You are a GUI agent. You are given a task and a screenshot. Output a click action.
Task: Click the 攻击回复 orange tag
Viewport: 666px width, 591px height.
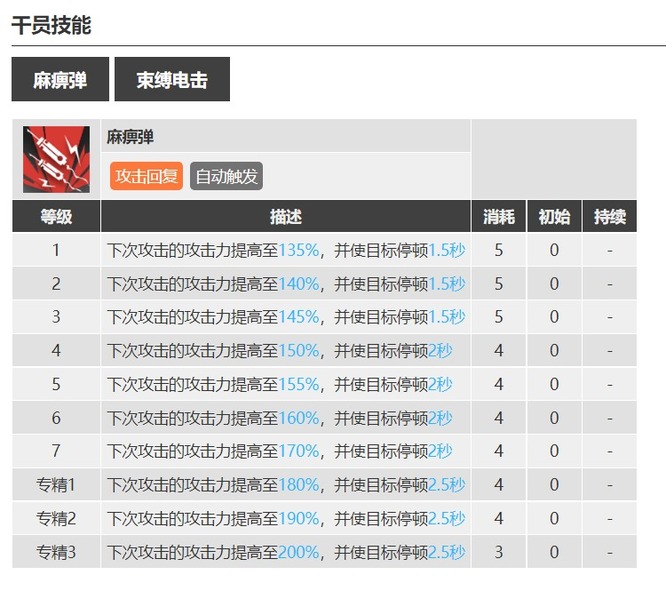[x=146, y=175]
